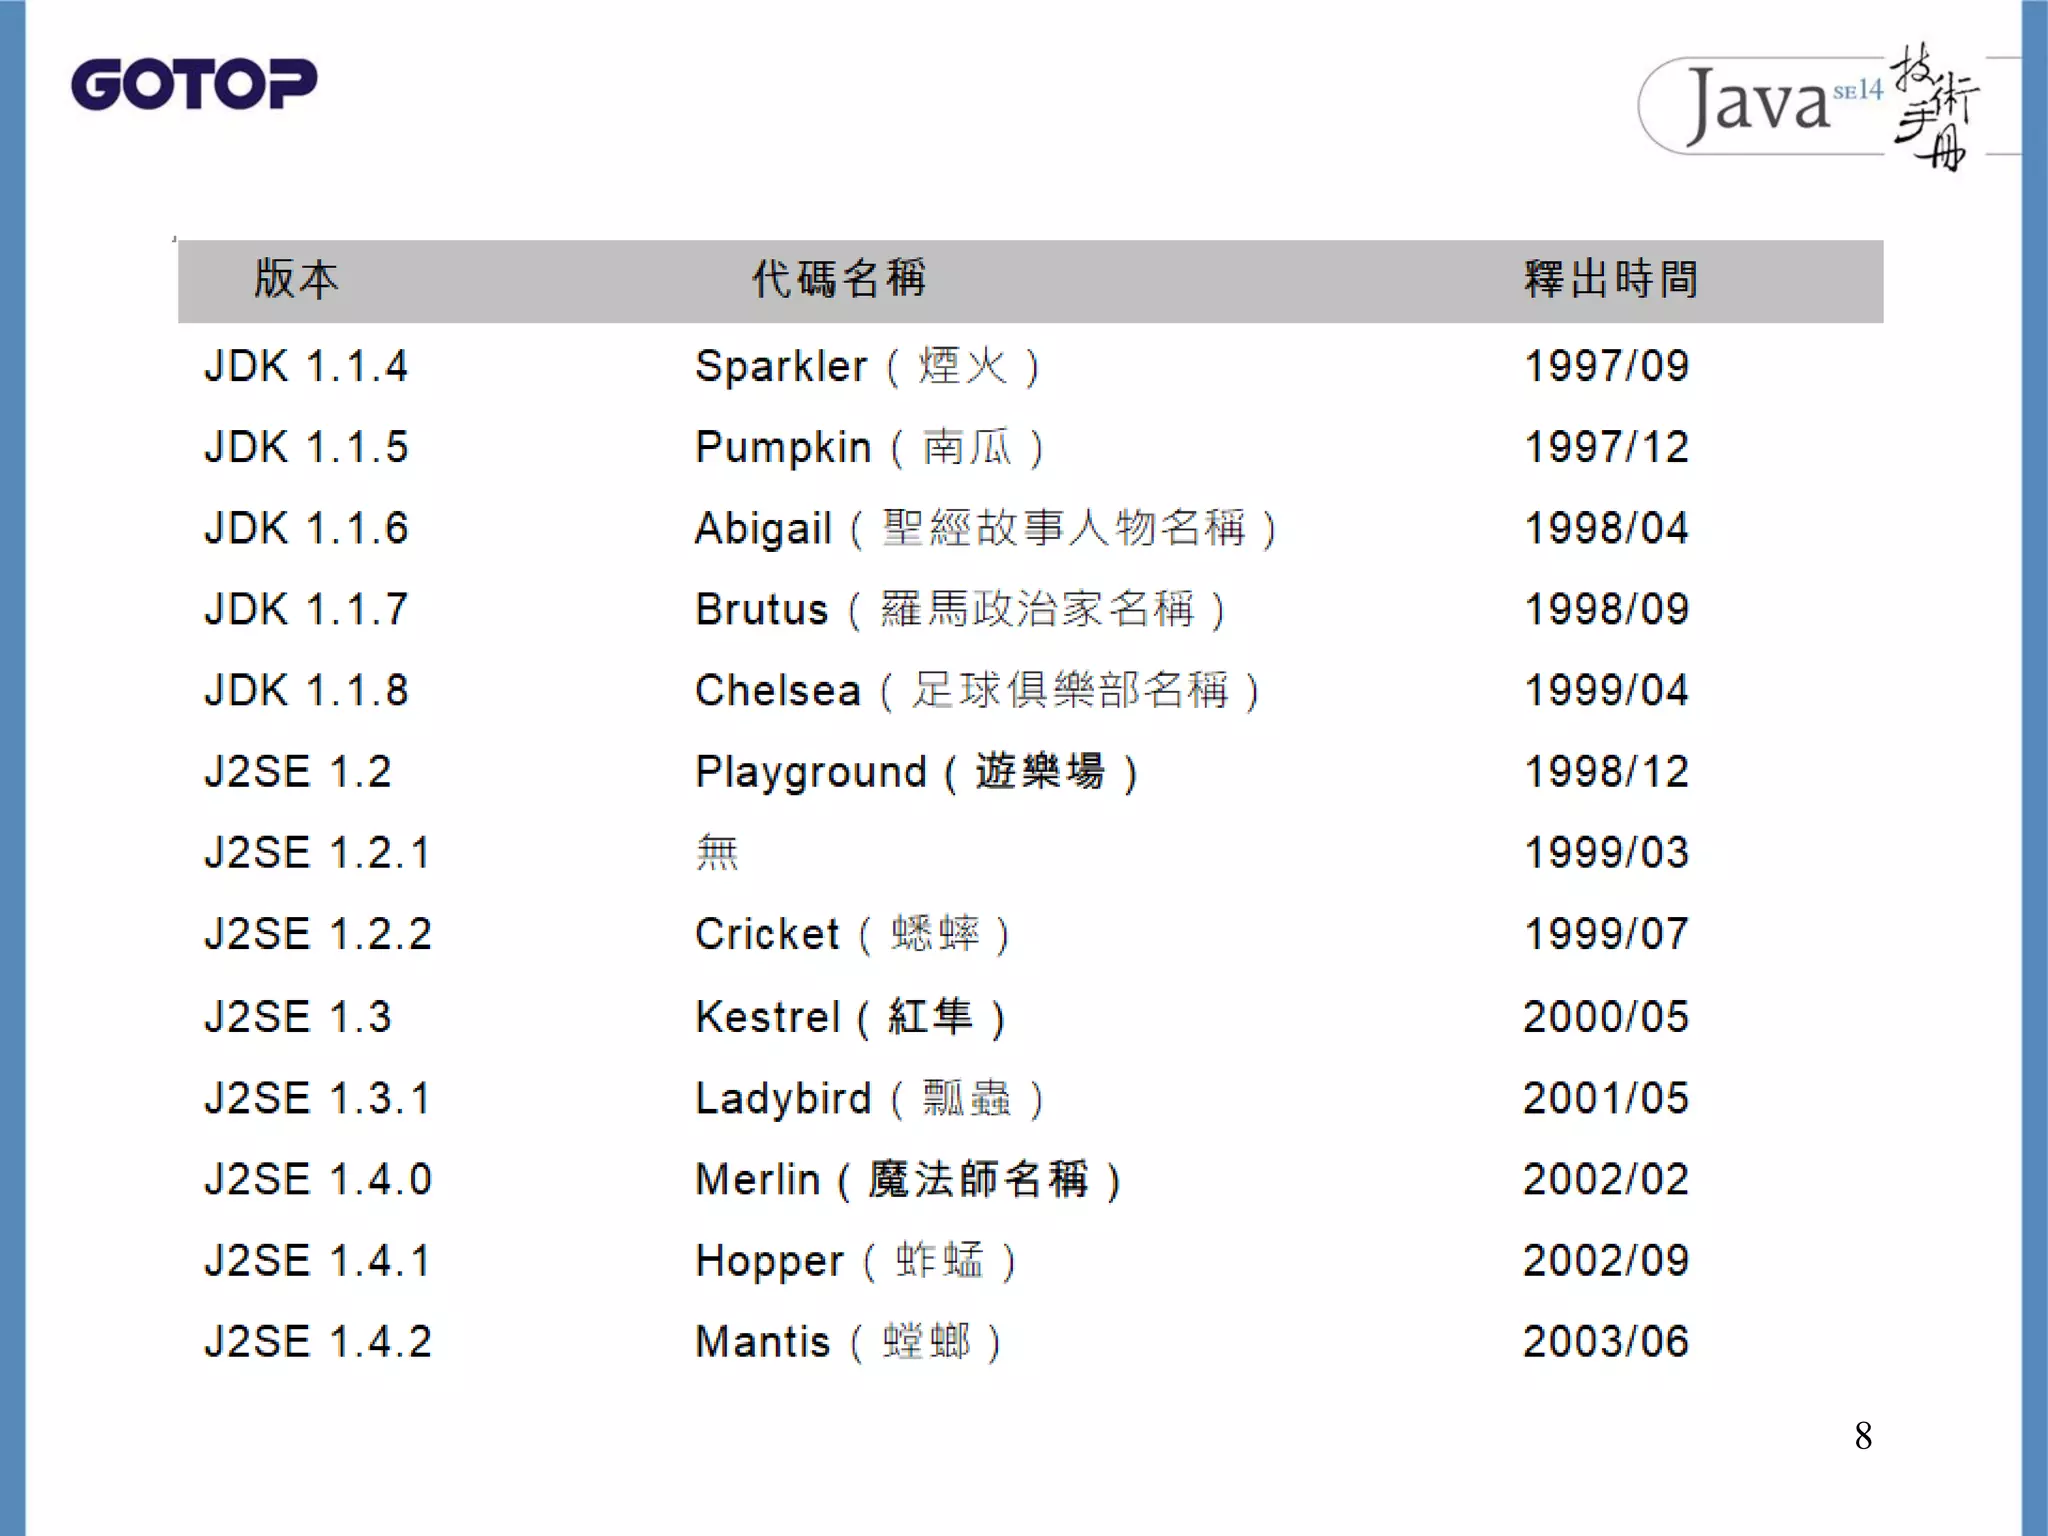Select the JDK 1.1.4 version cell
Screen dimensions: 2048x1536
[306, 366]
